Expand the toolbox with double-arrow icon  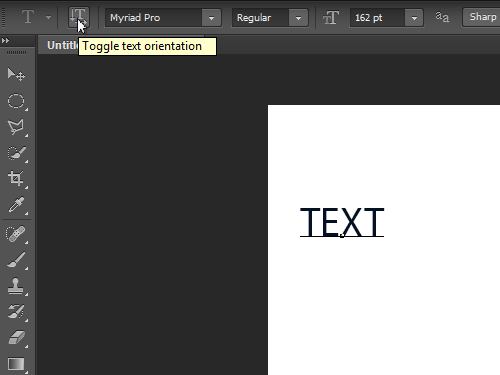pyautogui.click(x=5, y=41)
